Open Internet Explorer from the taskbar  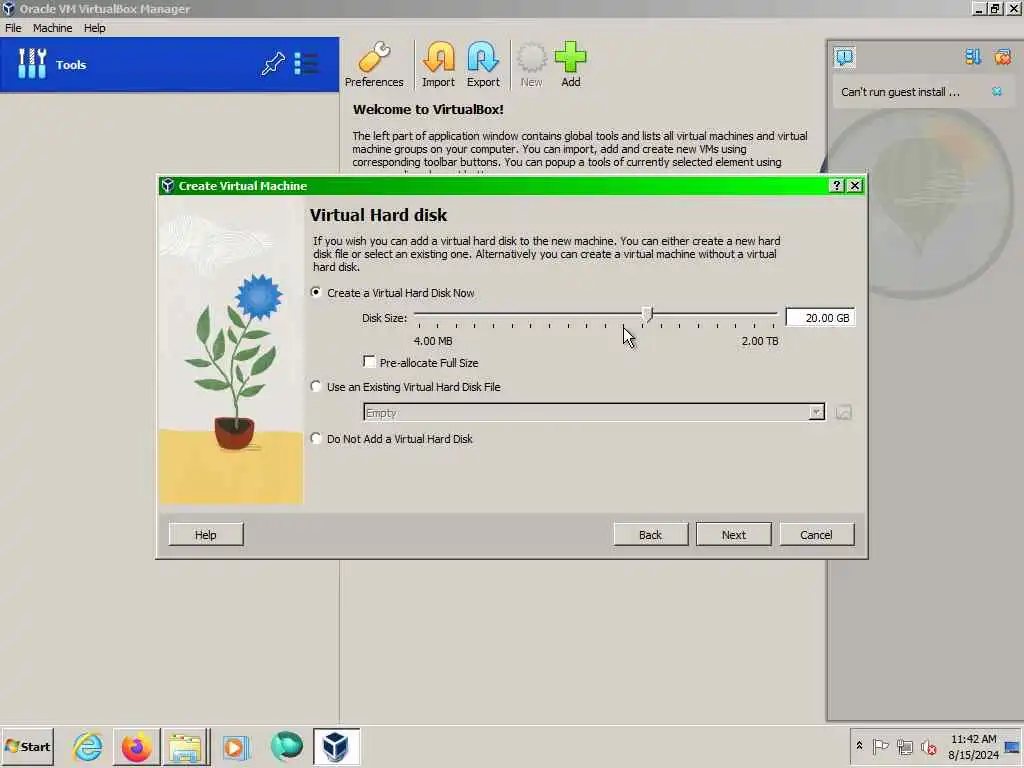88,746
